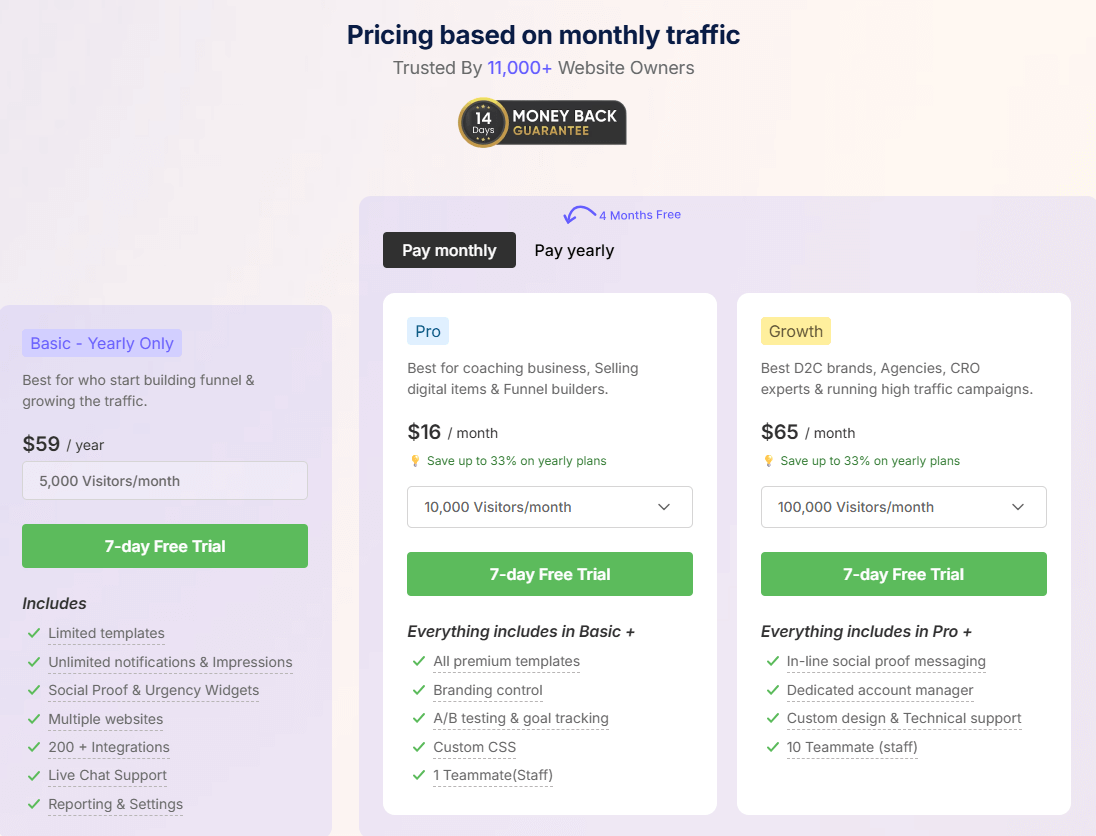Click the checkmark beside In-line social proof messaging
This screenshot has width=1096, height=836.
point(772,661)
